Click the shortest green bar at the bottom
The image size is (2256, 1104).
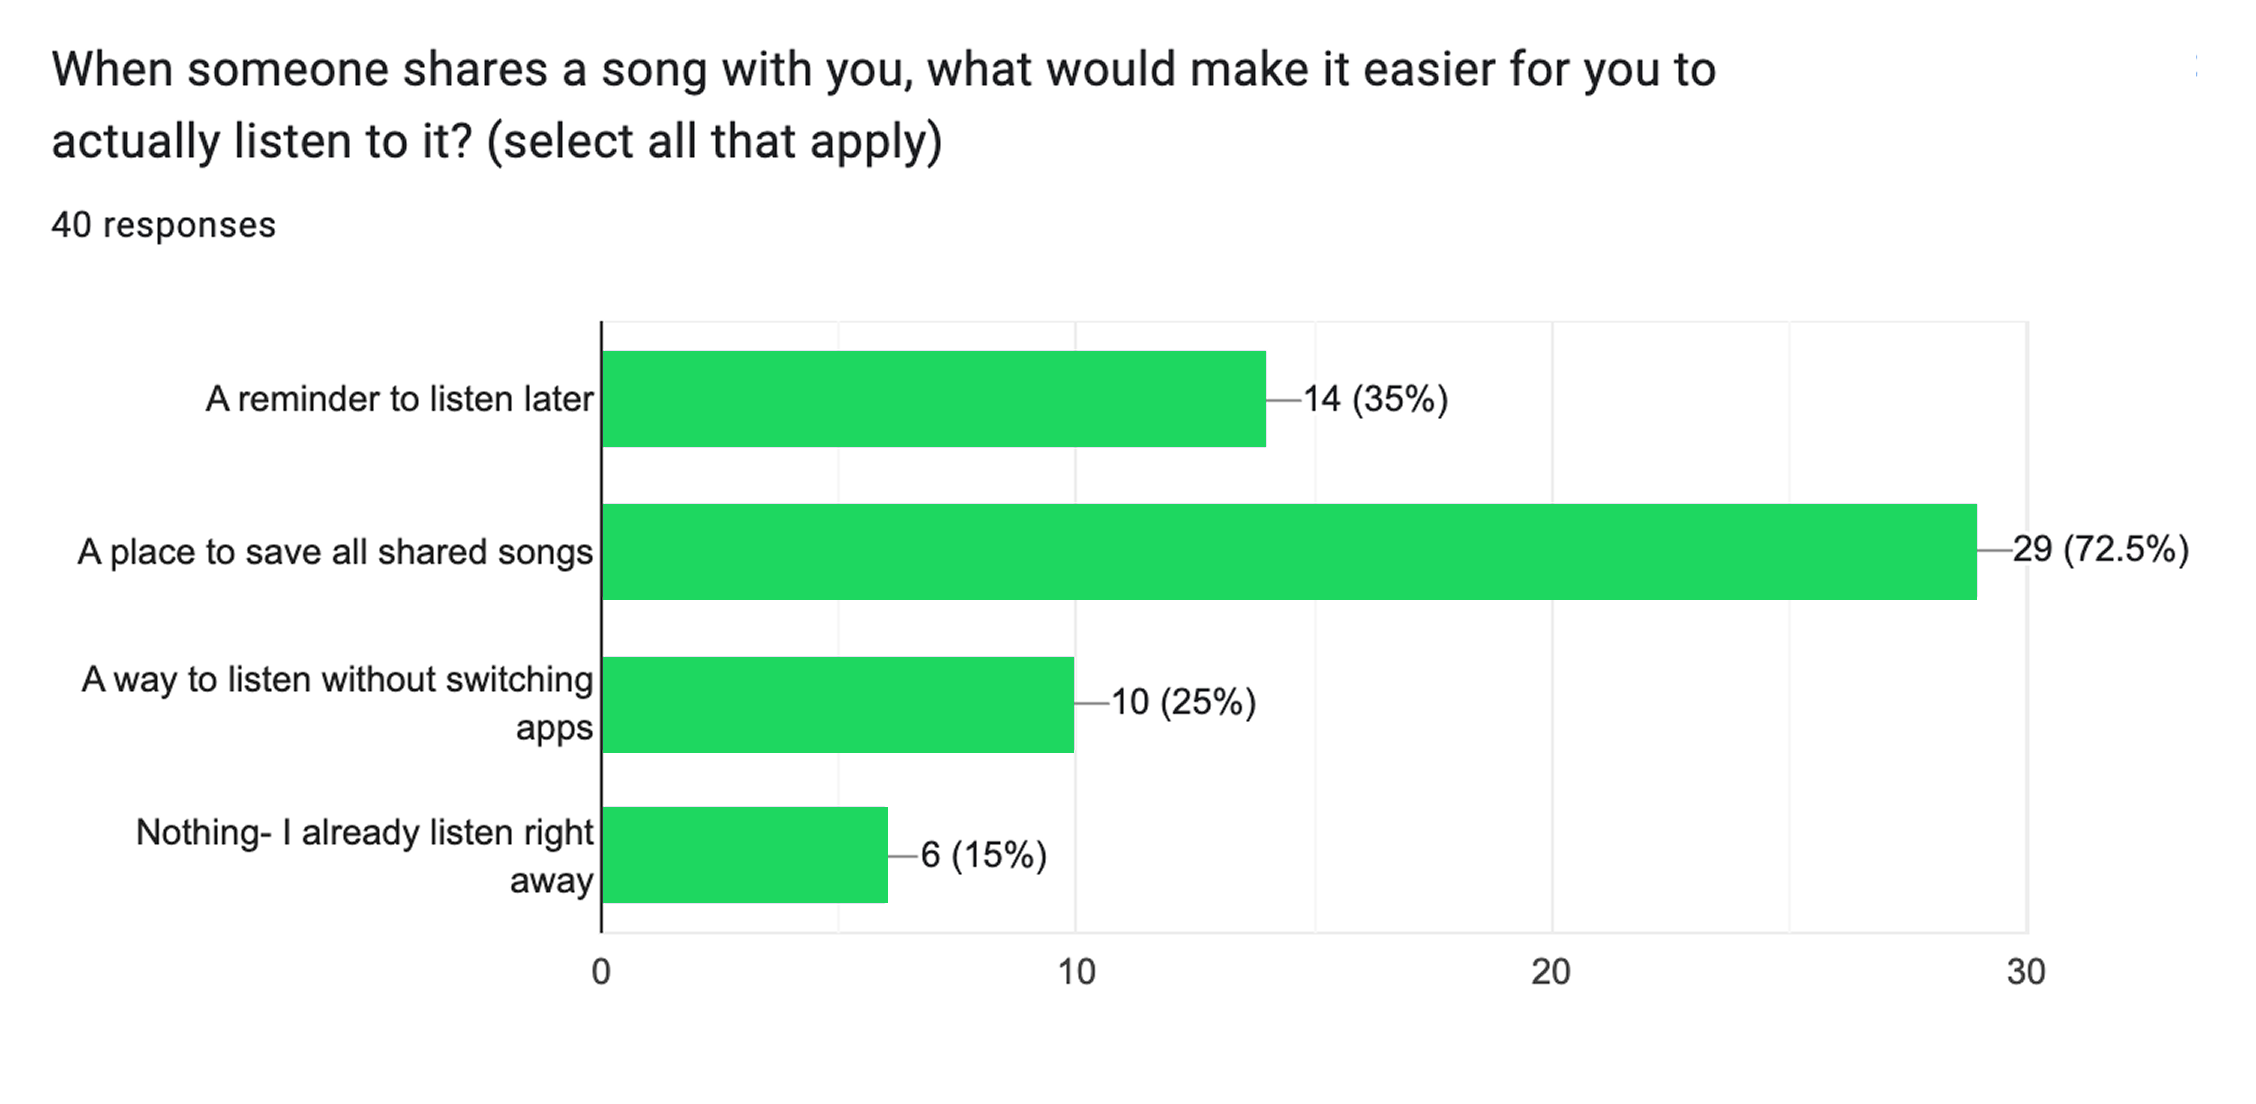(745, 855)
